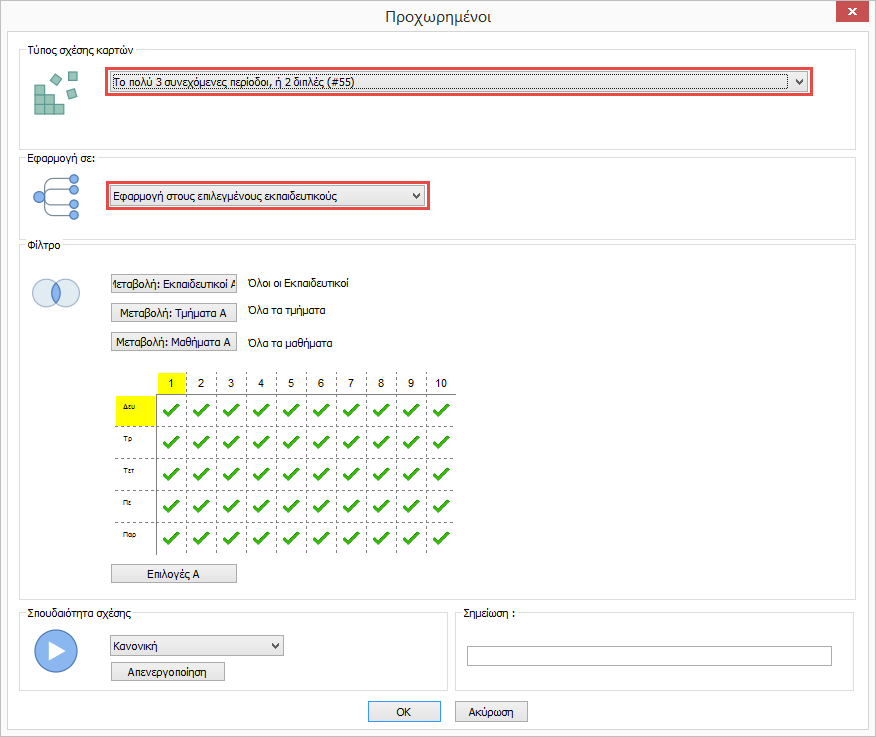Select the period 1 column header
Image resolution: width=876 pixels, height=737 pixels.
[172, 383]
